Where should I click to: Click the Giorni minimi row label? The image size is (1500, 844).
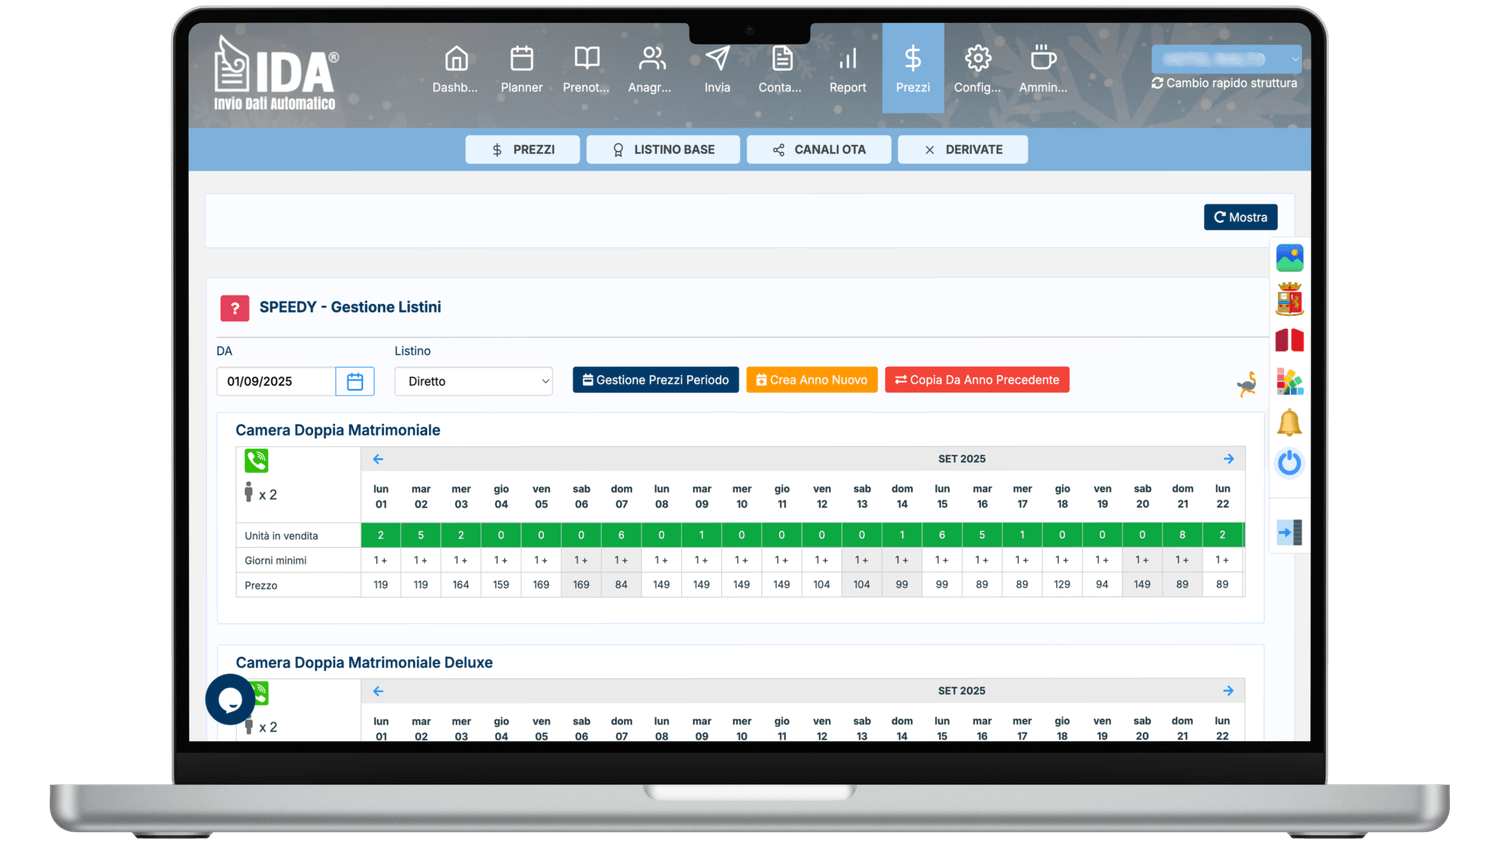tap(275, 561)
